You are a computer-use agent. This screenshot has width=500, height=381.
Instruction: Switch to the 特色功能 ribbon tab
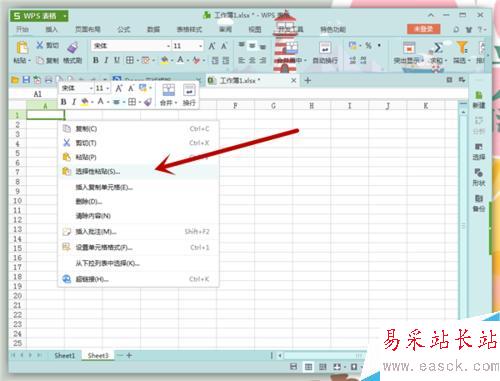click(x=333, y=29)
